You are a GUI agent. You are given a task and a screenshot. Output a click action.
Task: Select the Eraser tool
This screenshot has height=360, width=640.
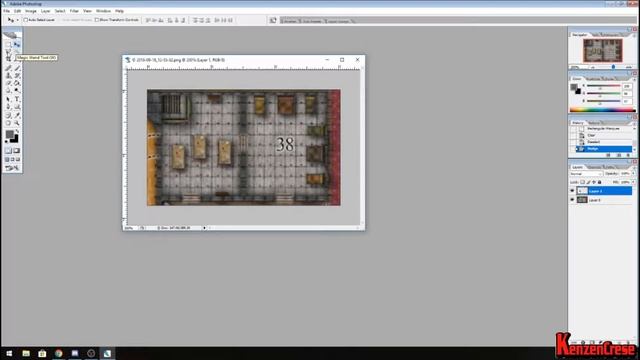[x=8, y=83]
